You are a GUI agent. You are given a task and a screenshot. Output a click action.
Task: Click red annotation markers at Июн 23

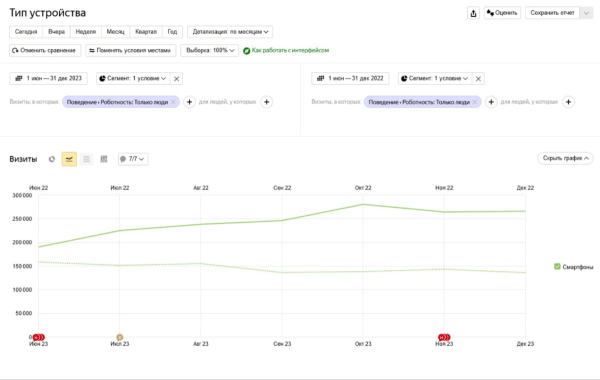(x=39, y=337)
